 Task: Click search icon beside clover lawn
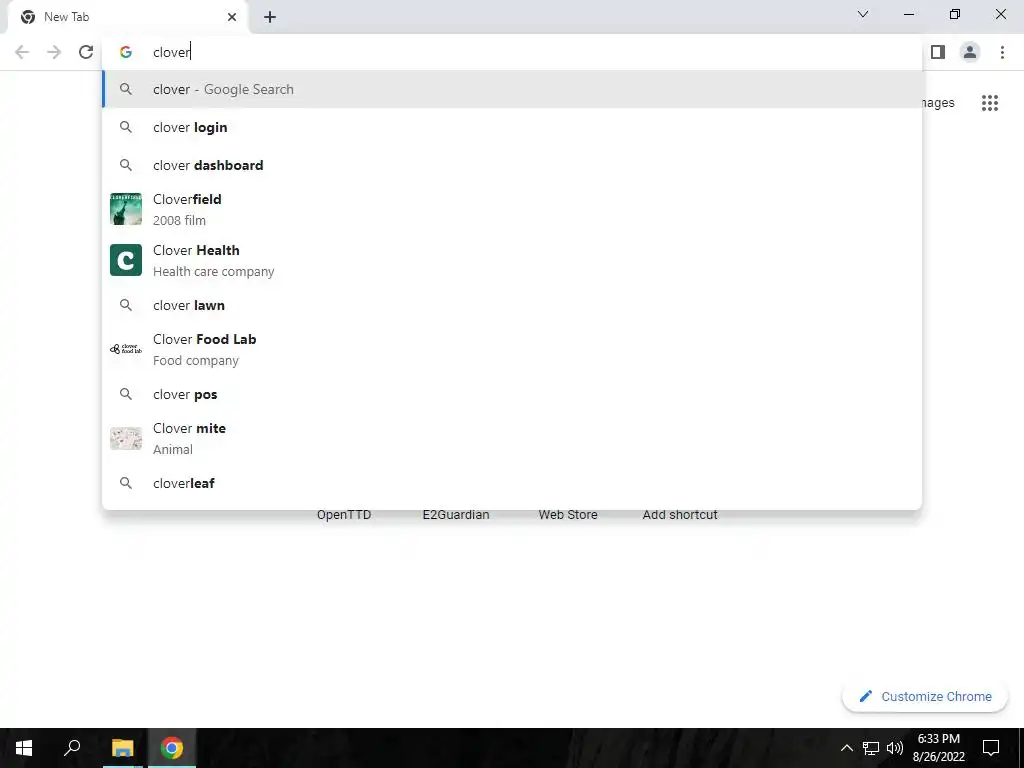(x=126, y=305)
